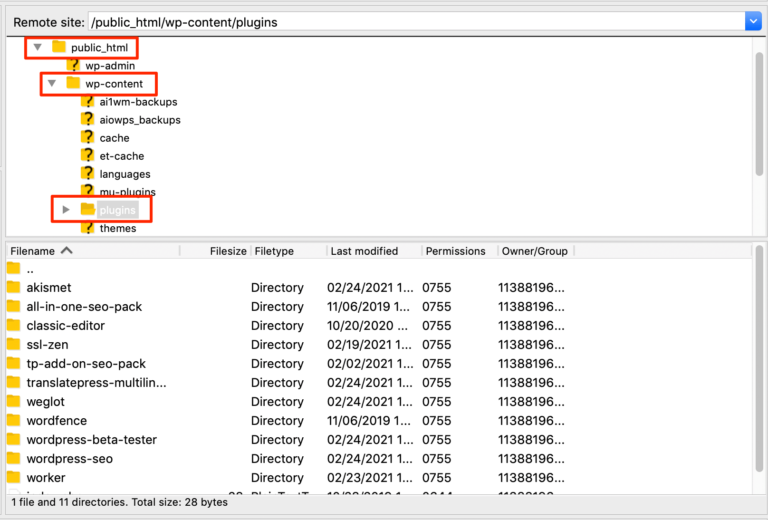Click the wordpress-beta-tester folder icon
Screen dimensions: 768x520
click(x=14, y=439)
